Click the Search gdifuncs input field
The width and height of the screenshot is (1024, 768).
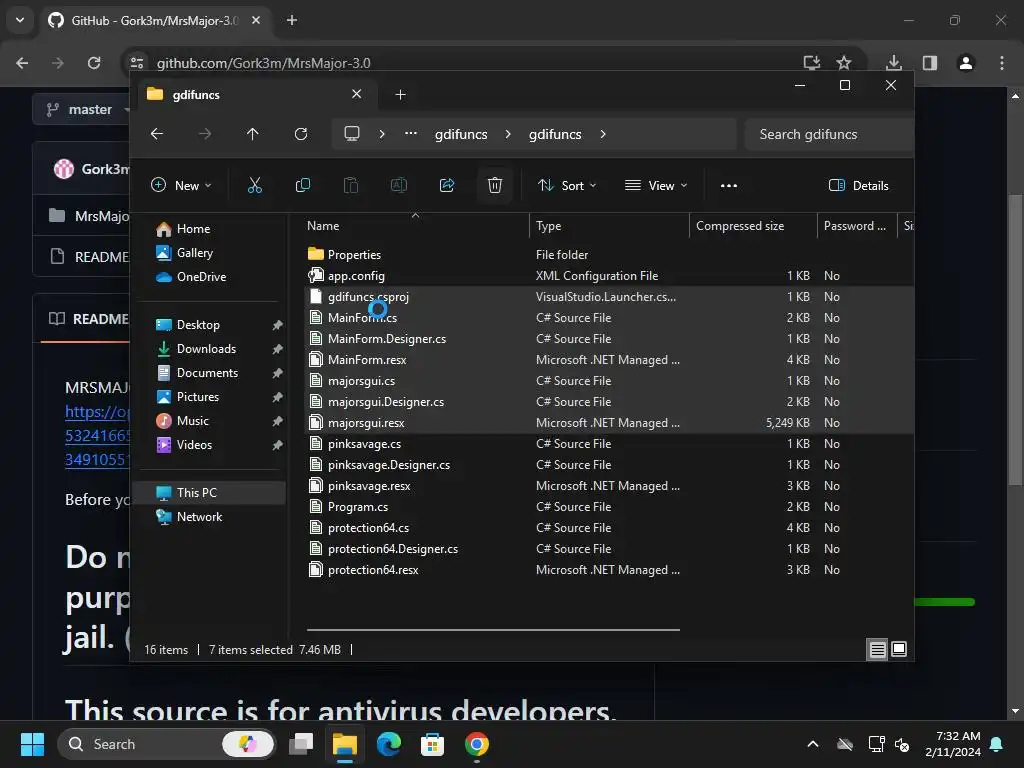coord(829,134)
